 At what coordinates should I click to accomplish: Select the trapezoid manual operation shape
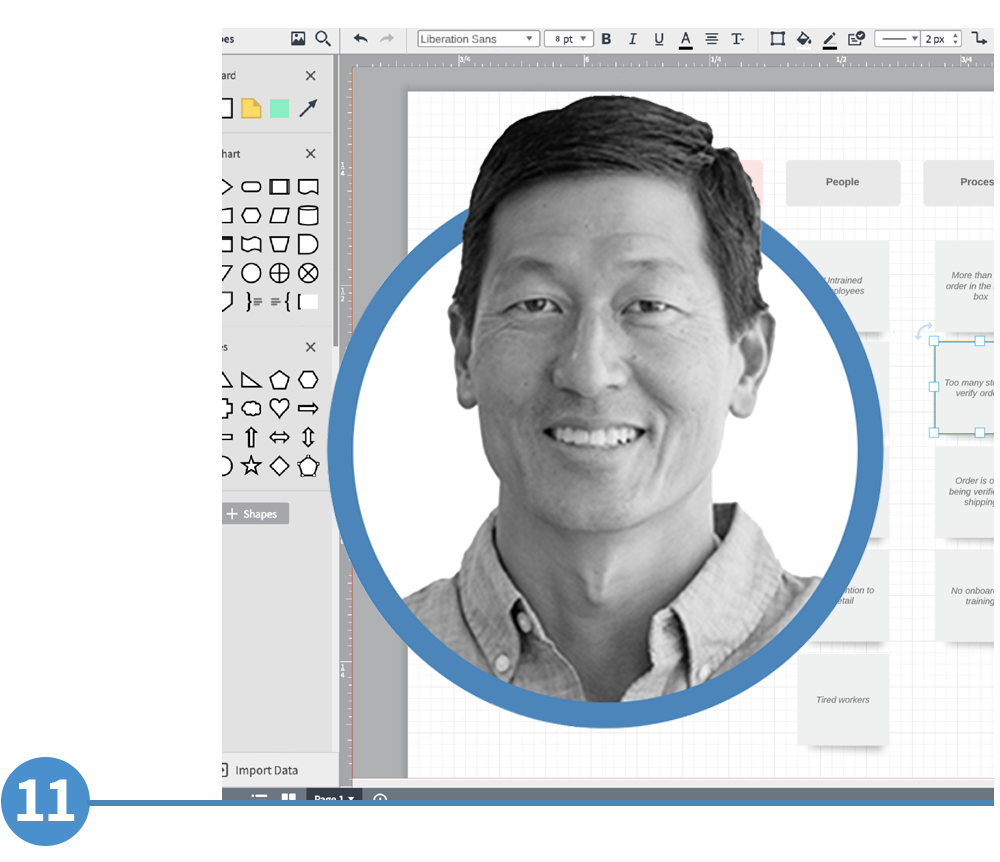click(279, 244)
